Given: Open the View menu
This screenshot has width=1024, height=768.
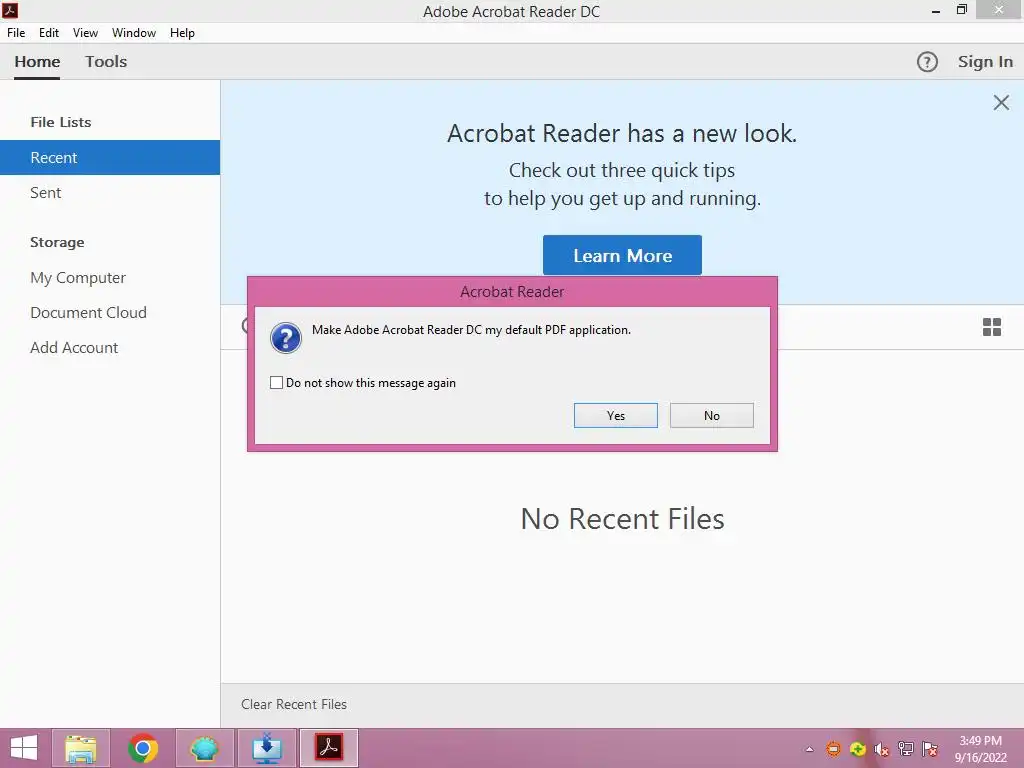Looking at the screenshot, I should pyautogui.click(x=85, y=33).
